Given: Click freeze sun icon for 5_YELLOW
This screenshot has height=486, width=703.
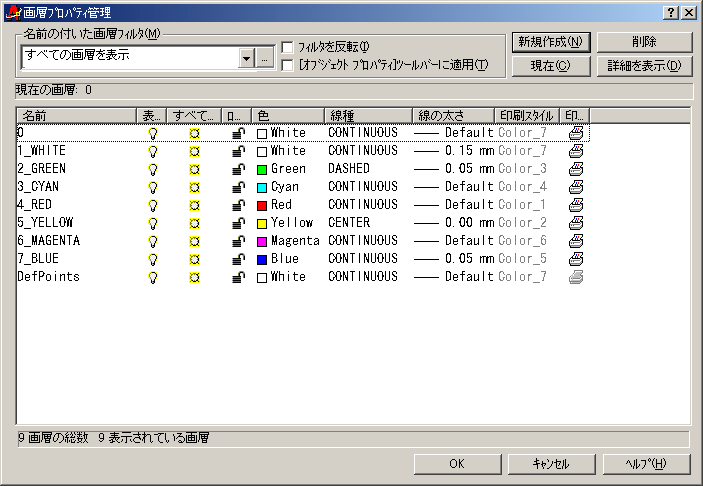Looking at the screenshot, I should pyautogui.click(x=194, y=223).
